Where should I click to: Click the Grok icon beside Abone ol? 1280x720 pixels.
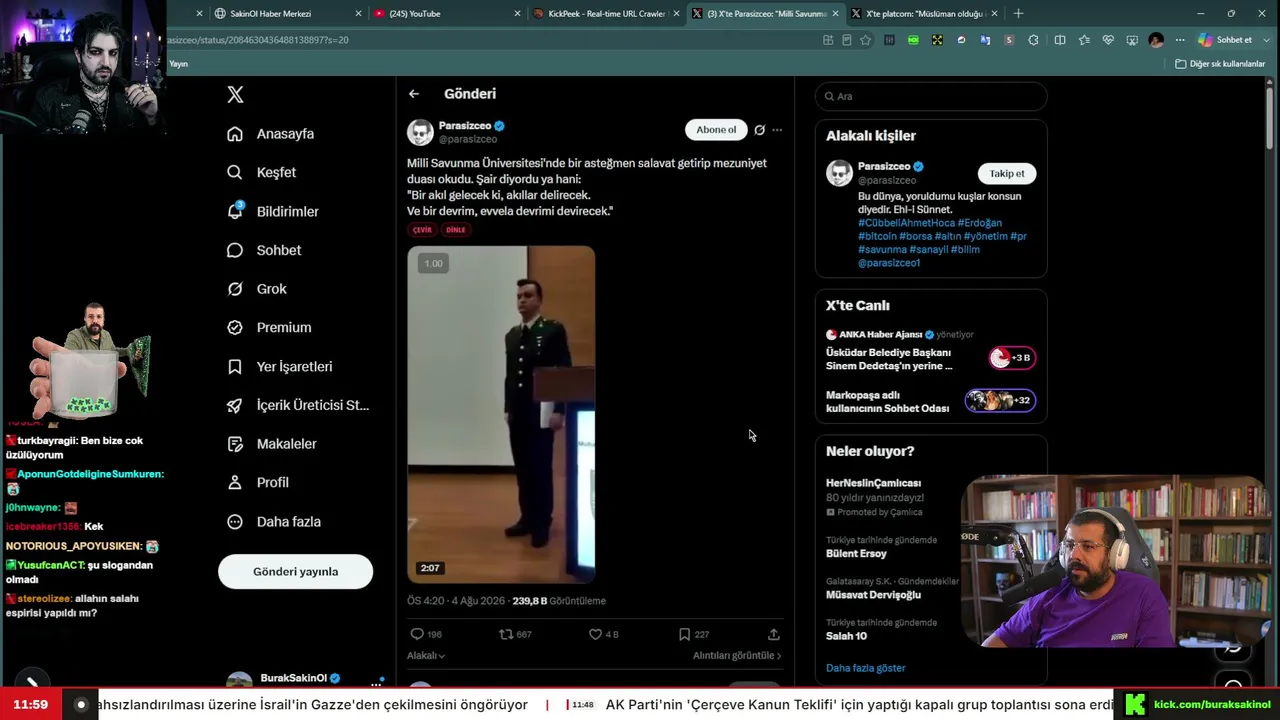[759, 130]
